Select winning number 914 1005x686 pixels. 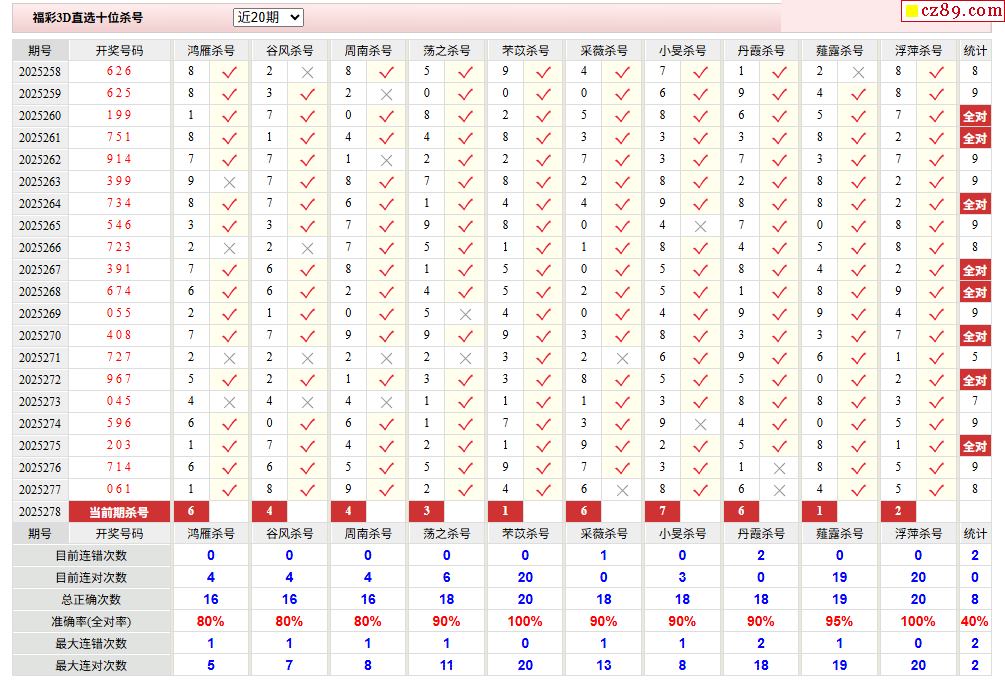click(119, 159)
